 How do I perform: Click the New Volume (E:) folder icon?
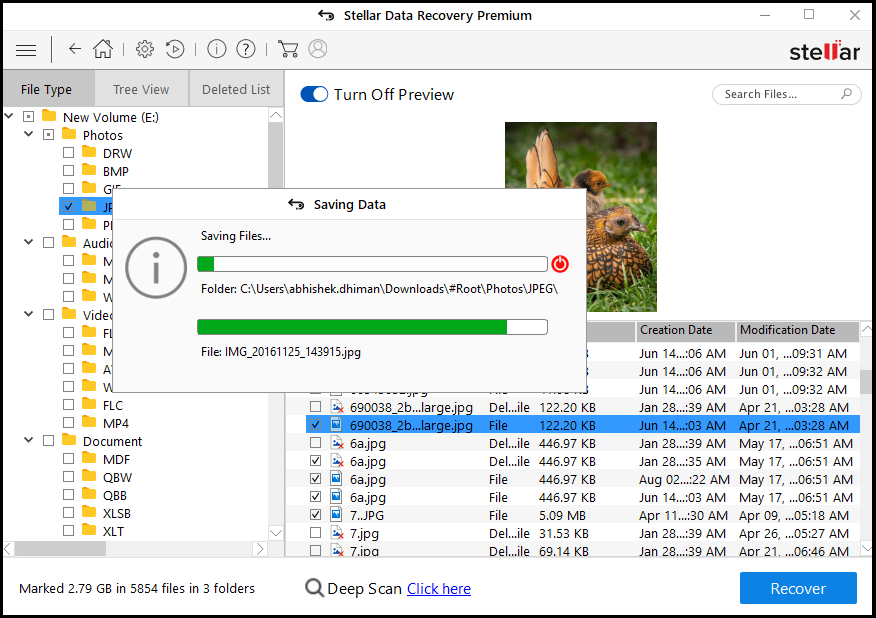tap(49, 116)
